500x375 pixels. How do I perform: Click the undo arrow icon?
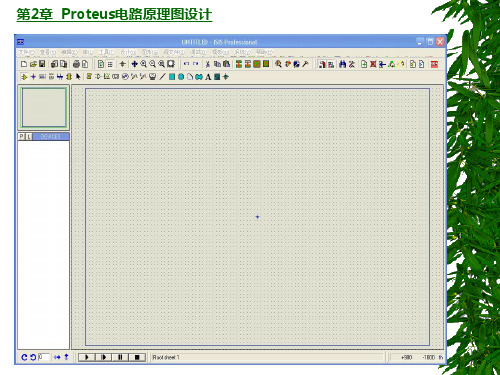coord(186,64)
